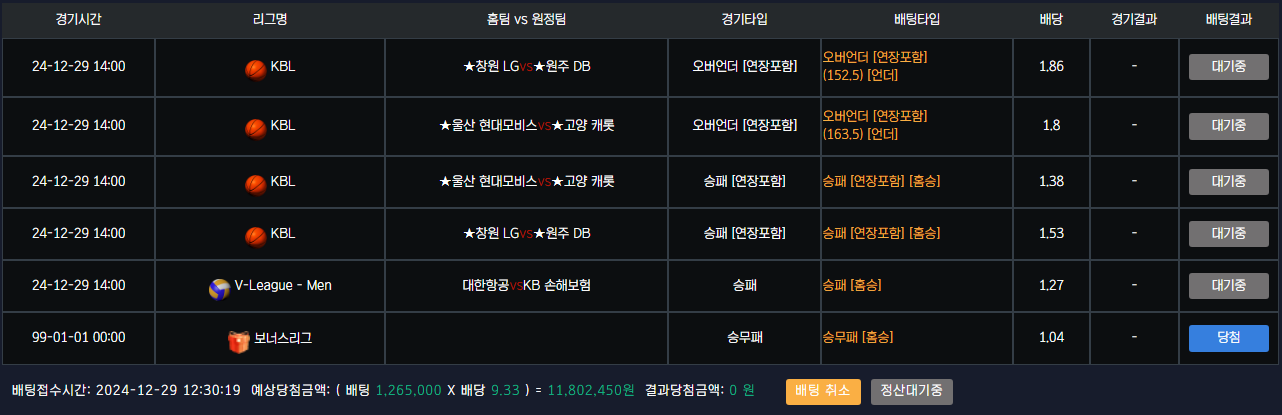This screenshot has width=1282, height=415.
Task: Click the 대기중 button for the 1.86 odds row
Action: point(1228,67)
